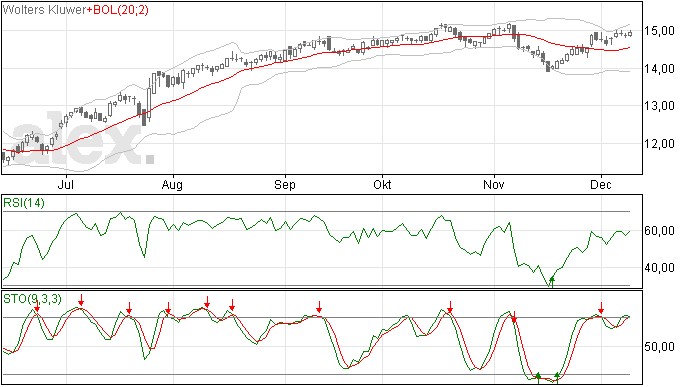
Task: Click the October red sell arrow in STO panel
Action: [x=450, y=306]
